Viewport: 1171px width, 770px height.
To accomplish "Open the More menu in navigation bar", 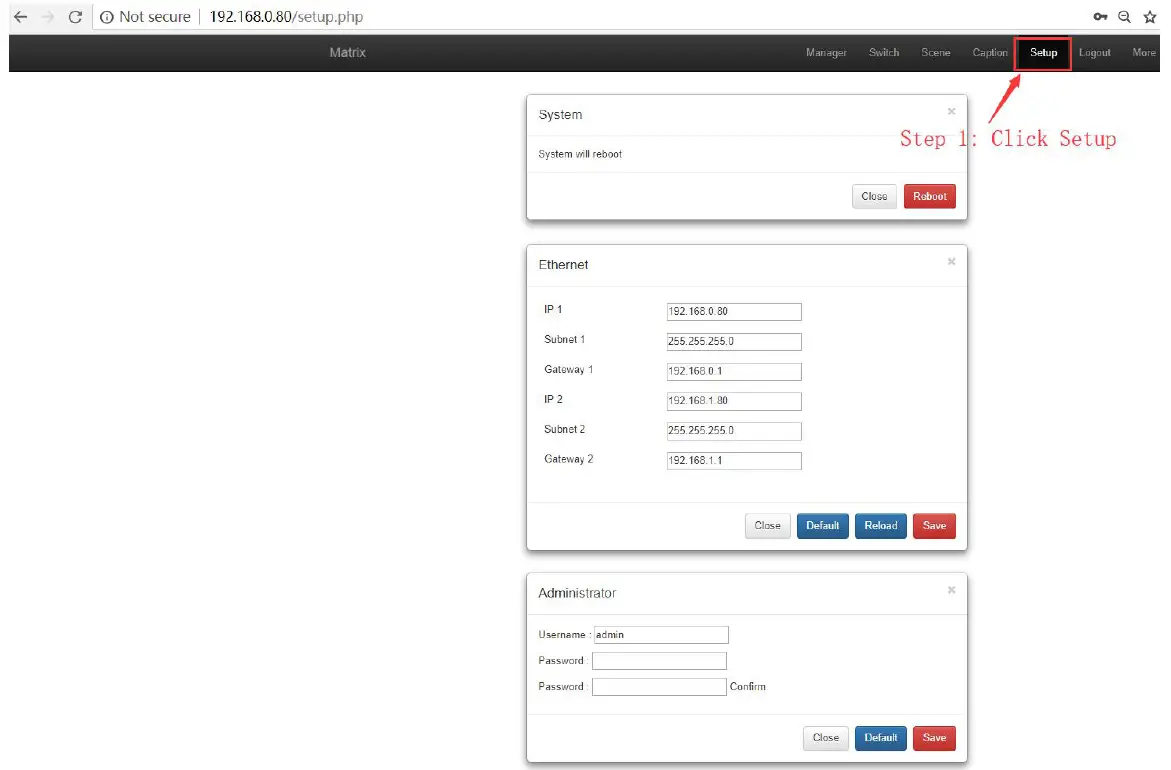I will (1143, 52).
